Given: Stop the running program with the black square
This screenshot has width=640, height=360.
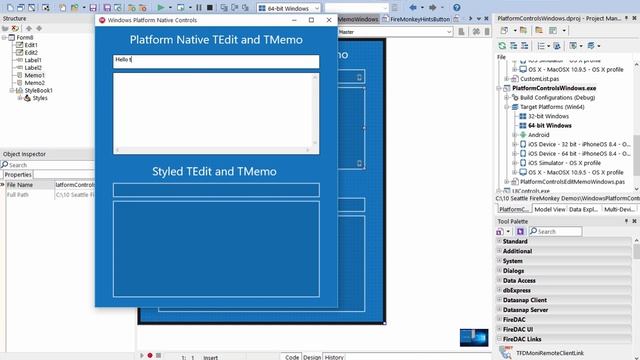Looking at the screenshot, I should [x=209, y=7].
